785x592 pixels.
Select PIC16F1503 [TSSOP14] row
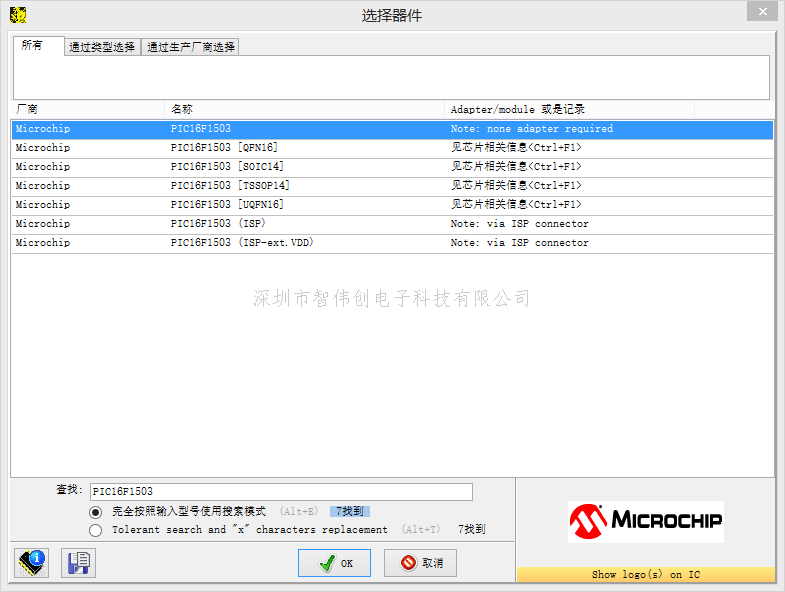(392, 186)
